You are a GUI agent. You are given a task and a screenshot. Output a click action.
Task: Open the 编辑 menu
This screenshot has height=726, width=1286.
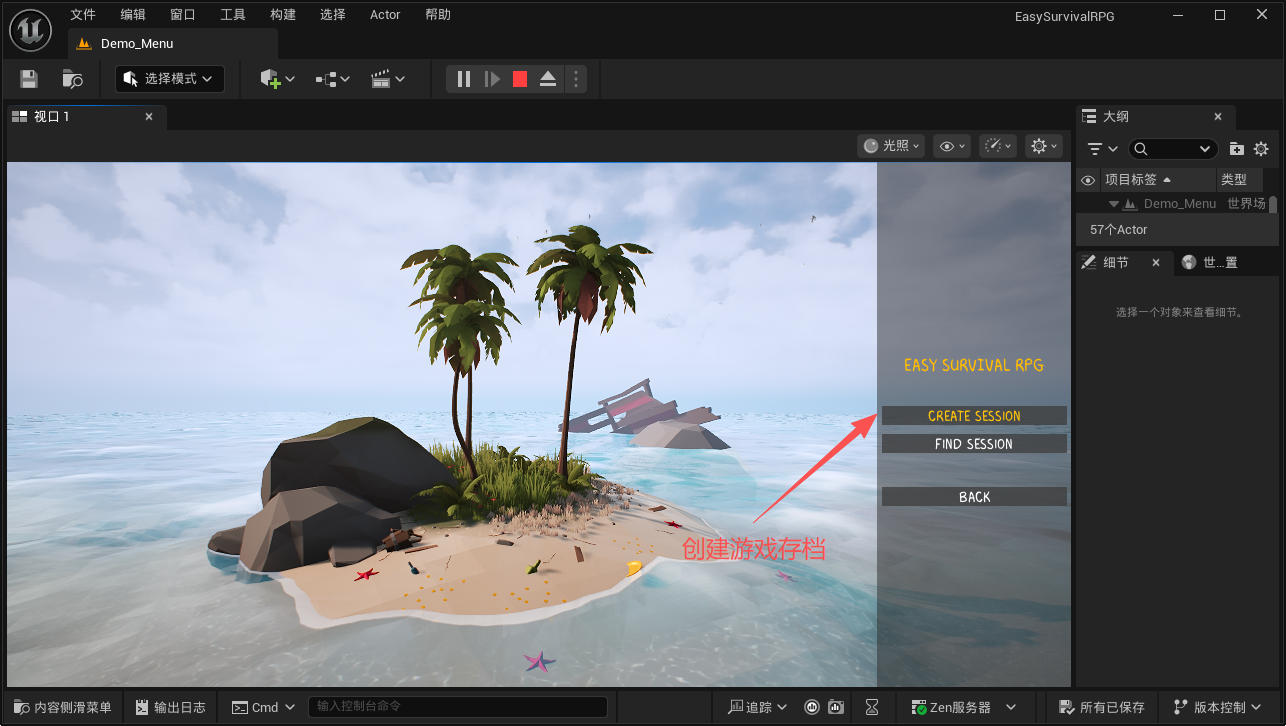click(133, 15)
